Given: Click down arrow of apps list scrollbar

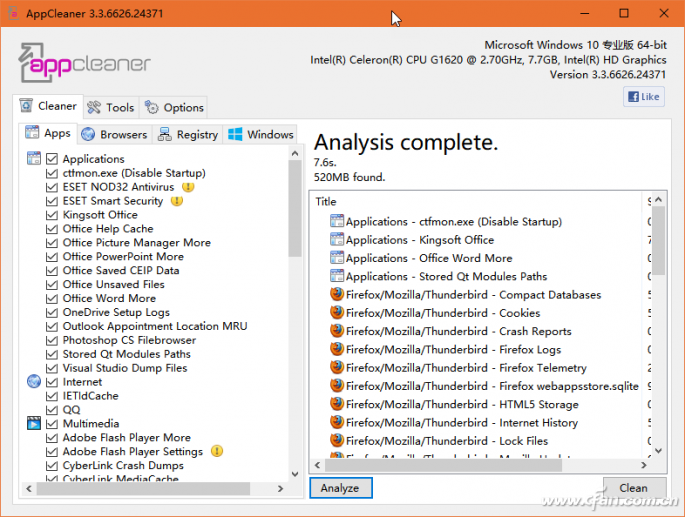Looking at the screenshot, I should click(295, 474).
